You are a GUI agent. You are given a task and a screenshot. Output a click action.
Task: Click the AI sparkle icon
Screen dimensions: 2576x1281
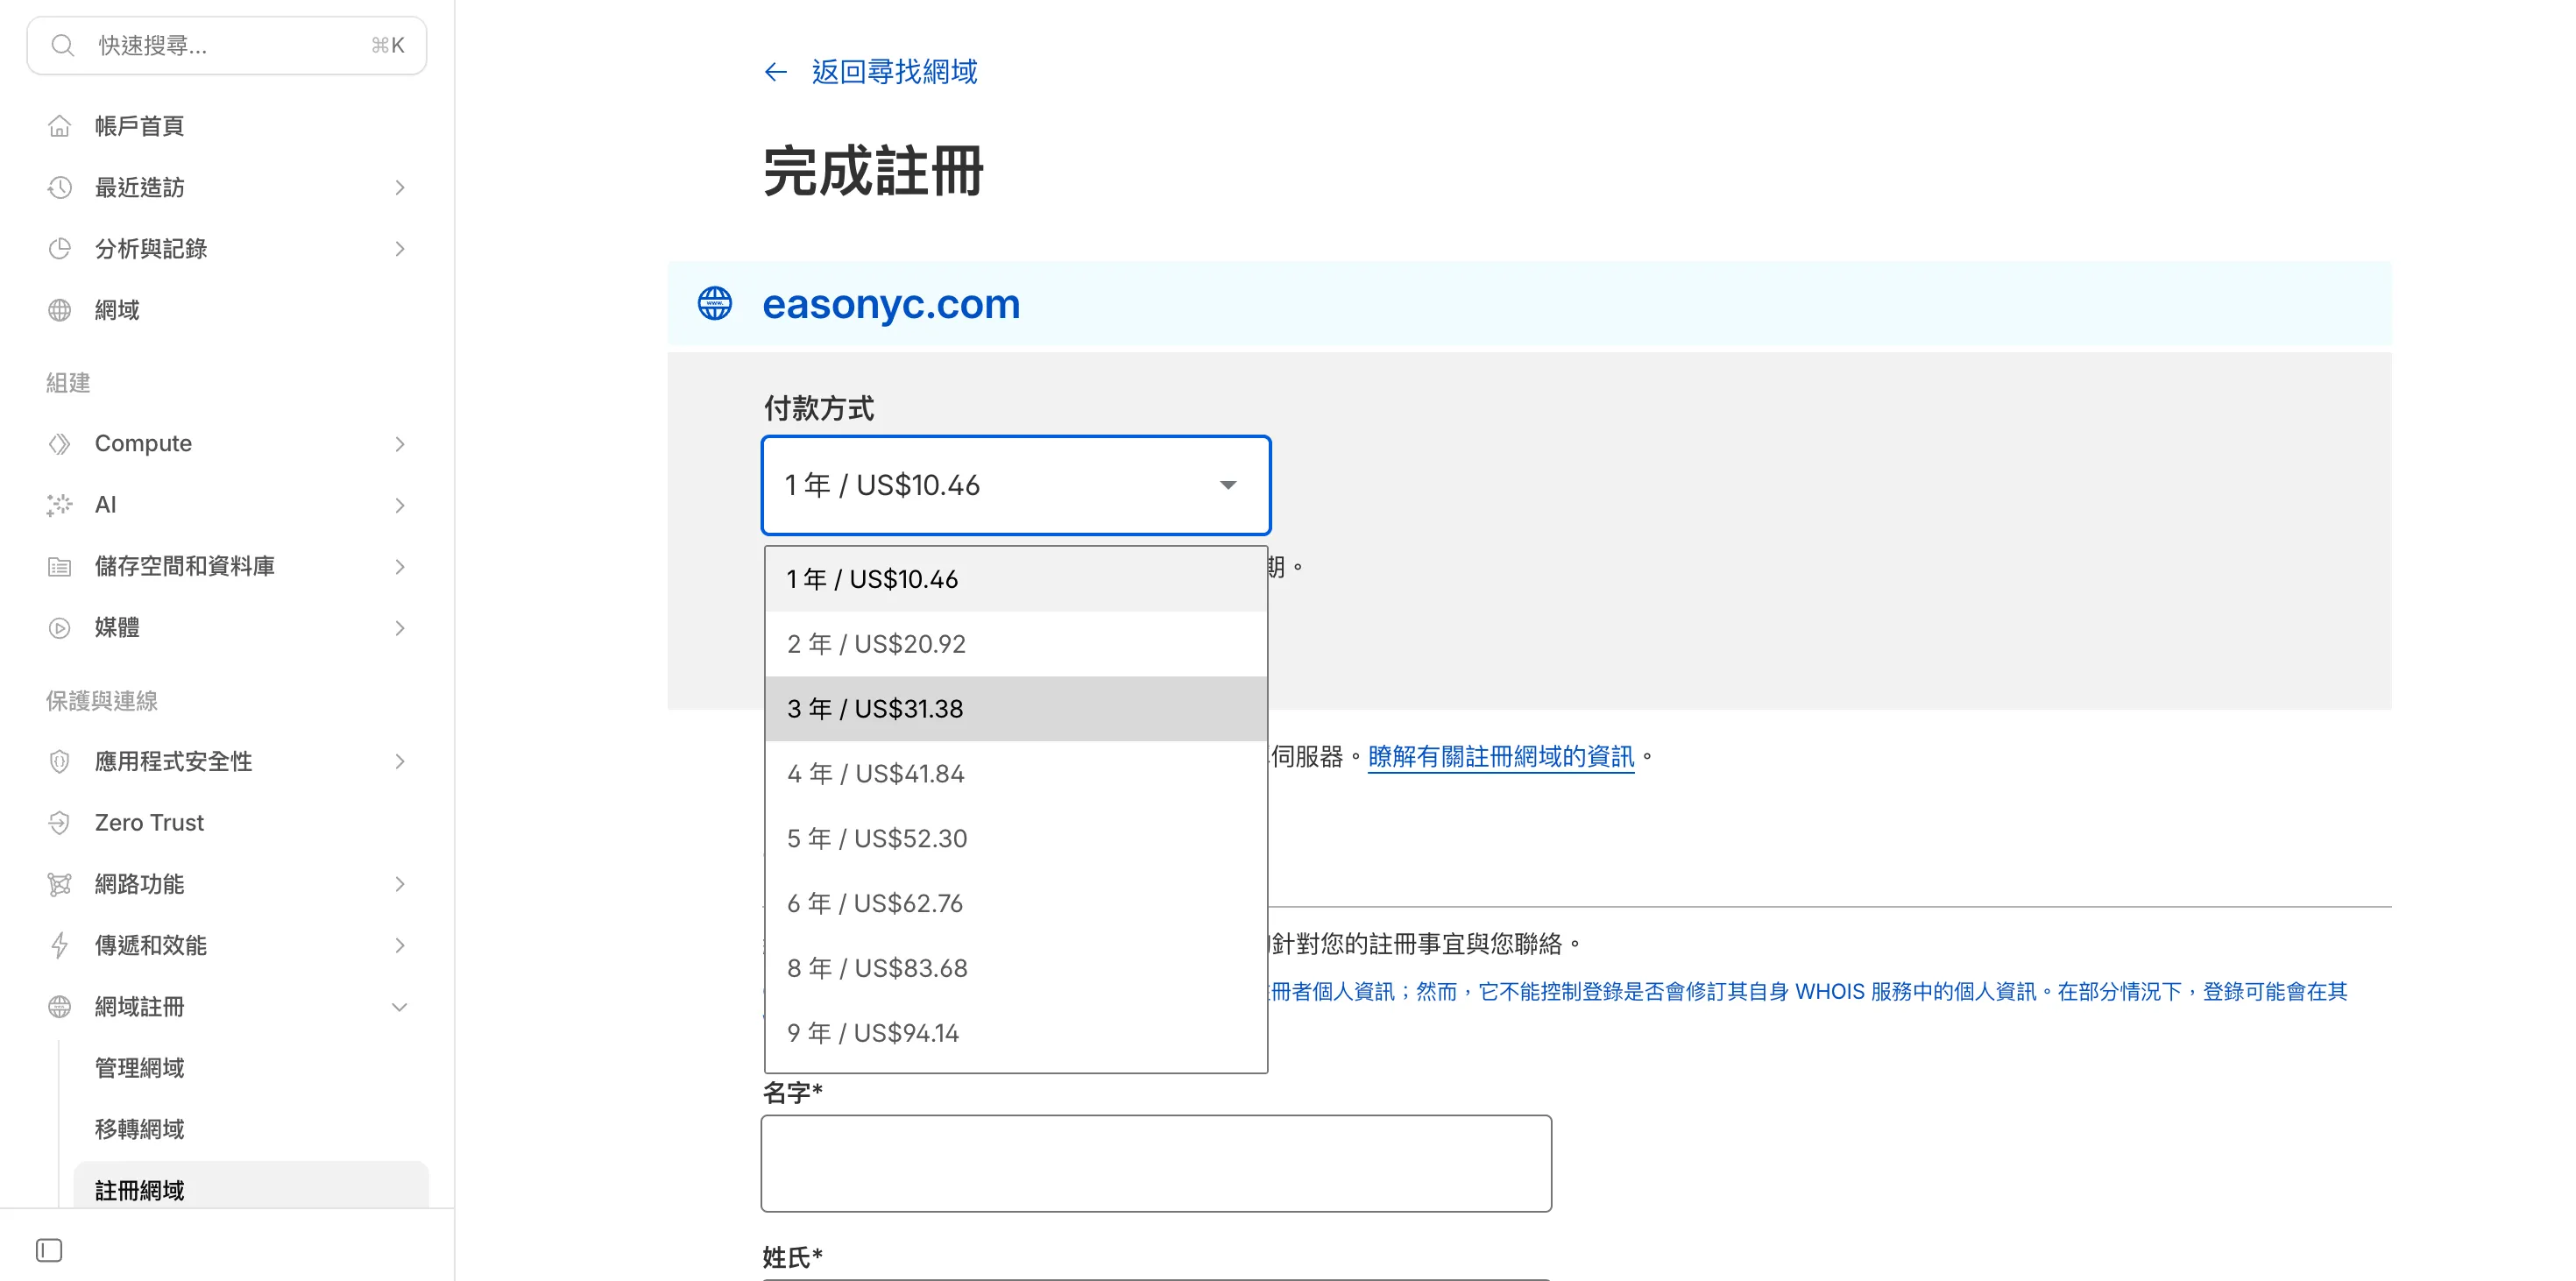pyautogui.click(x=60, y=505)
